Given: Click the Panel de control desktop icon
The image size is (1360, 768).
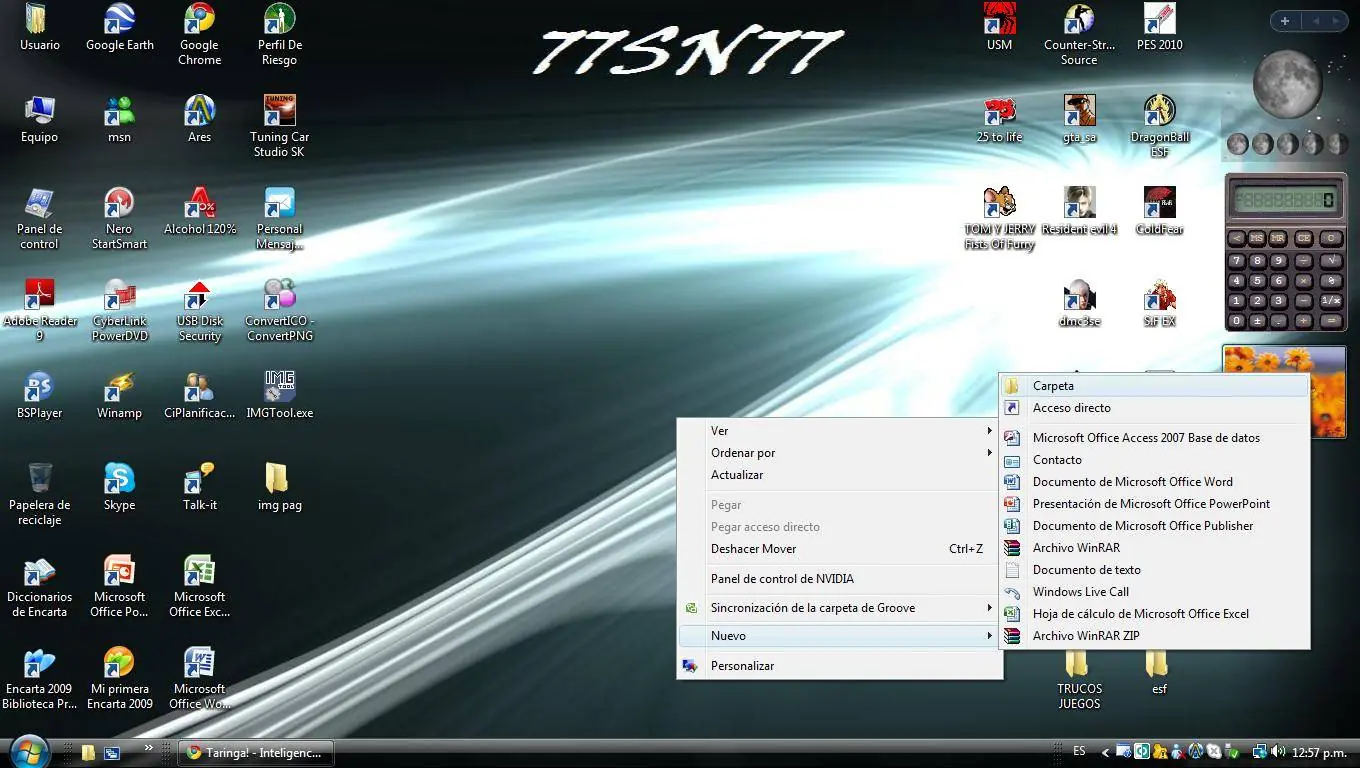Looking at the screenshot, I should tap(40, 218).
